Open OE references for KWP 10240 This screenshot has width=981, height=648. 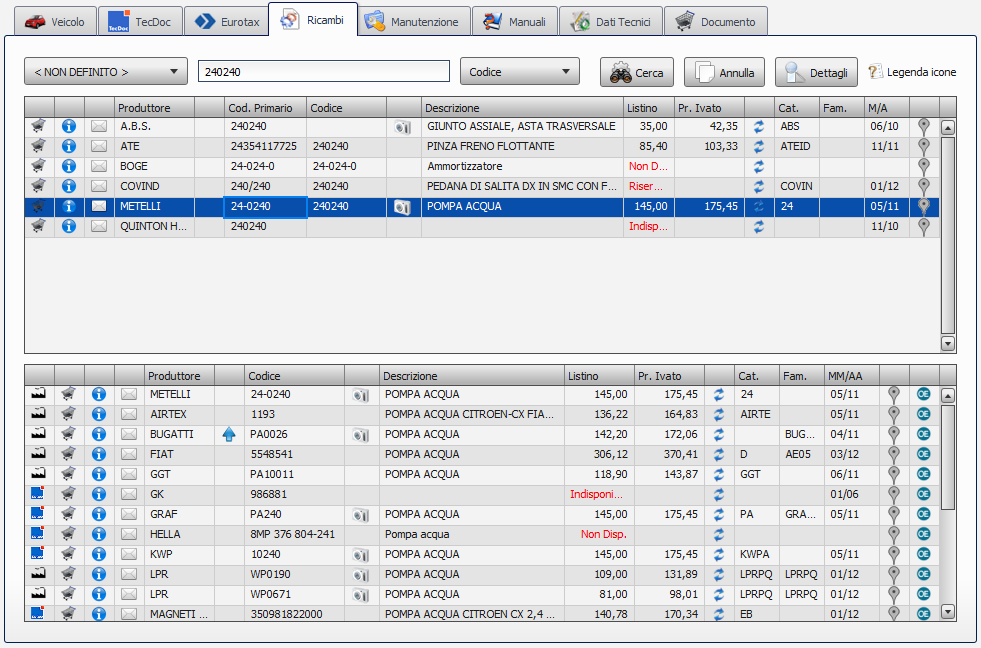923,554
